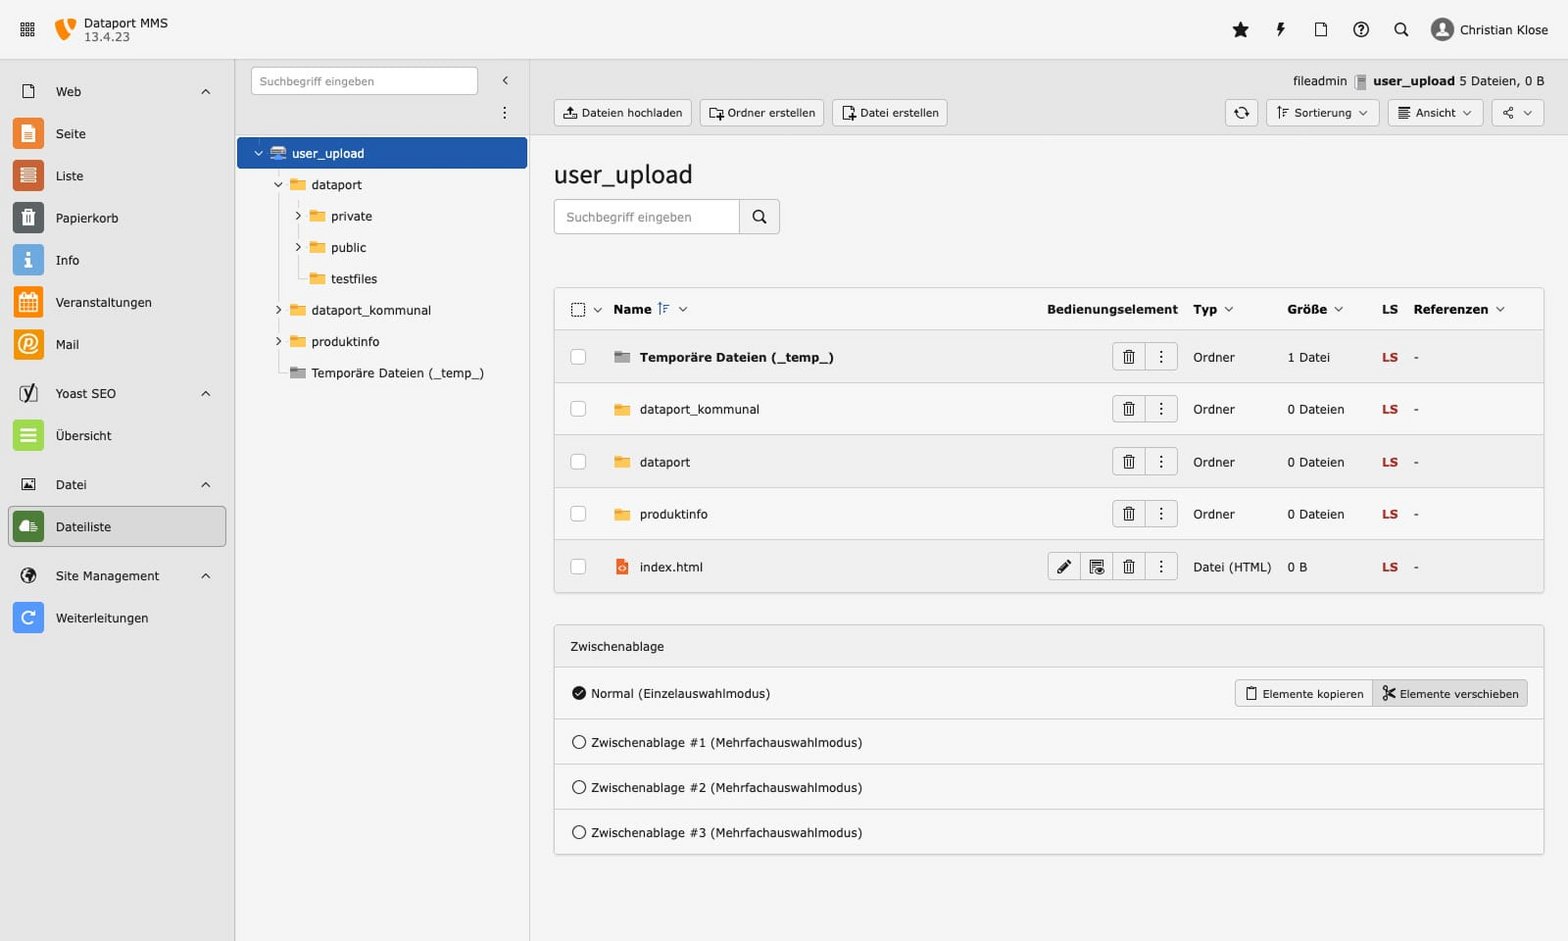Tick the checkbox next to index.html

[578, 567]
